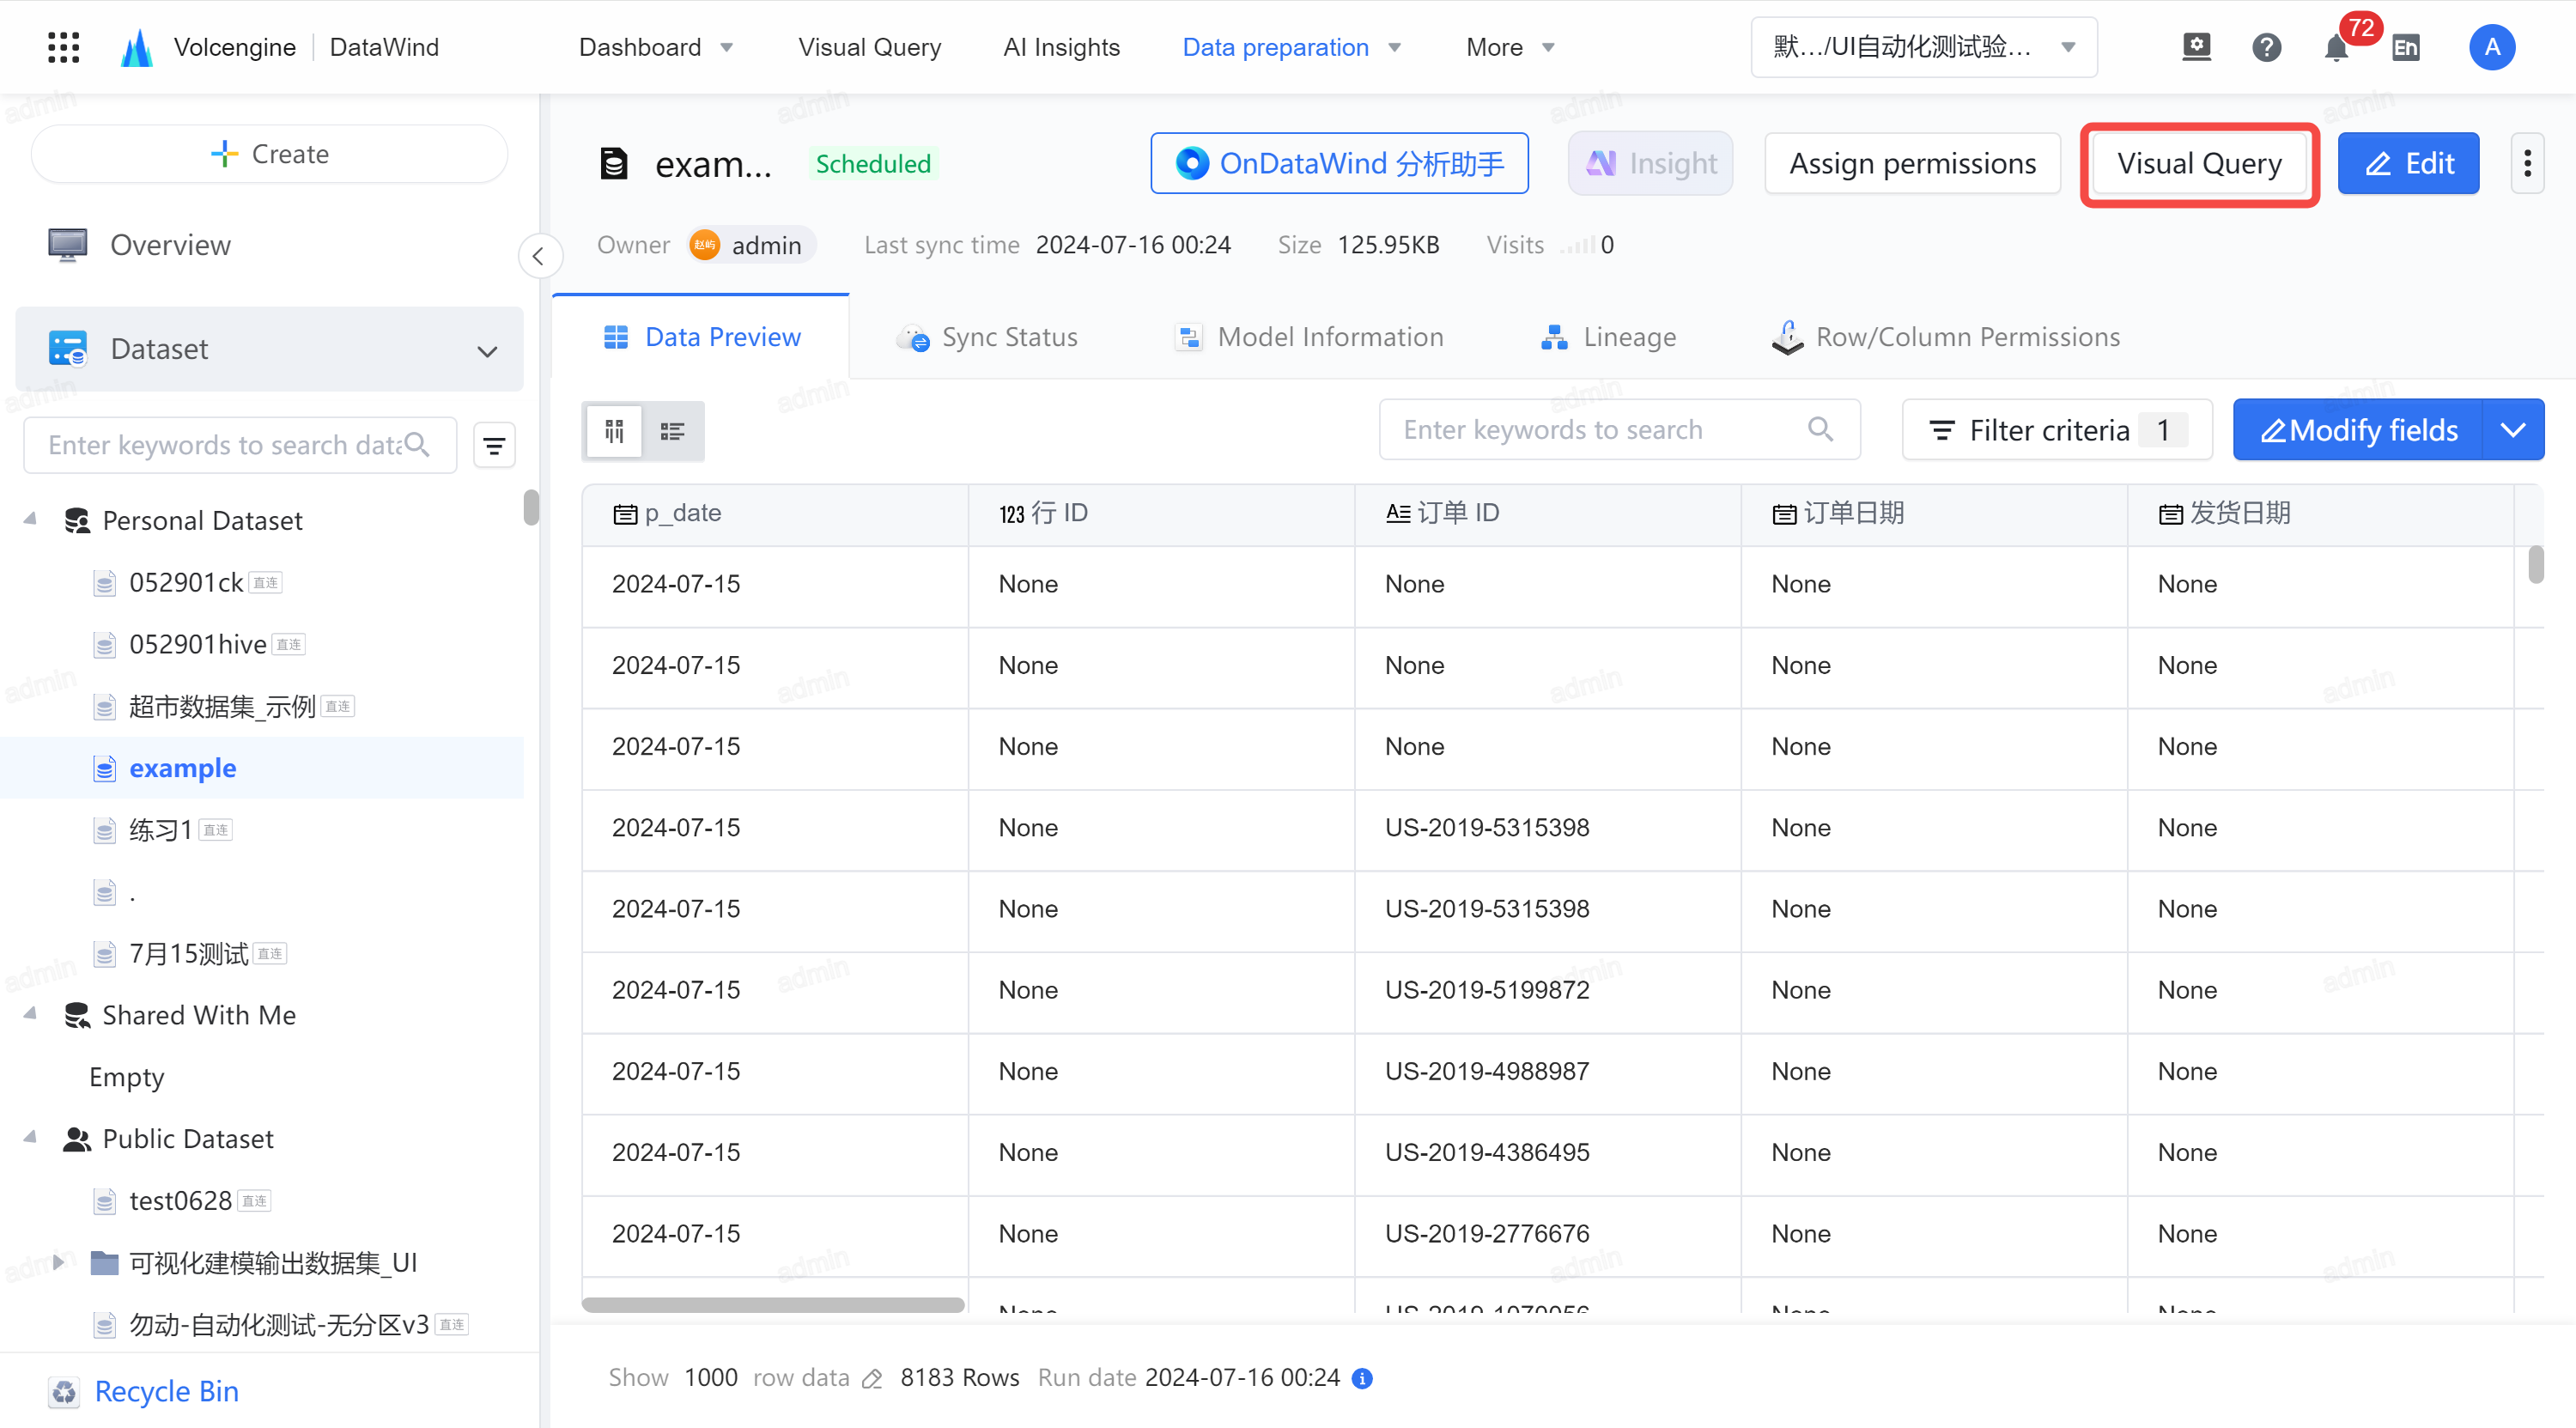Image resolution: width=2576 pixels, height=1428 pixels.
Task: Click the Volcengine logo icon
Action: pos(137,47)
